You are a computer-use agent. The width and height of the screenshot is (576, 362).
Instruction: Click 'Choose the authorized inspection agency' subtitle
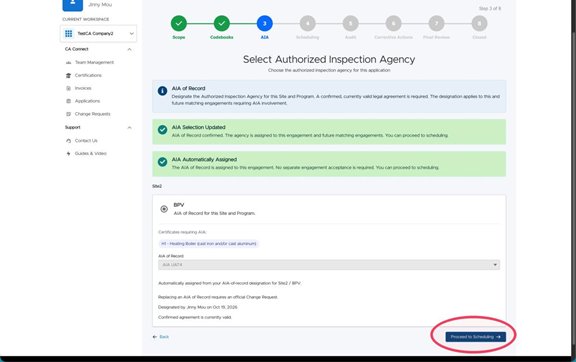[x=329, y=70]
